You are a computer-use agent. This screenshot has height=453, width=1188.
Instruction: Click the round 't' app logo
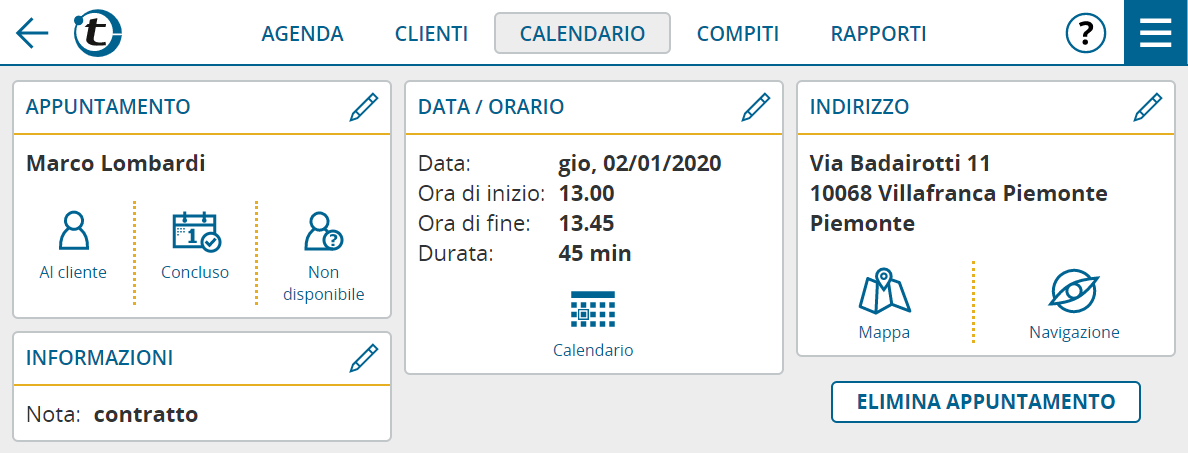tap(98, 33)
